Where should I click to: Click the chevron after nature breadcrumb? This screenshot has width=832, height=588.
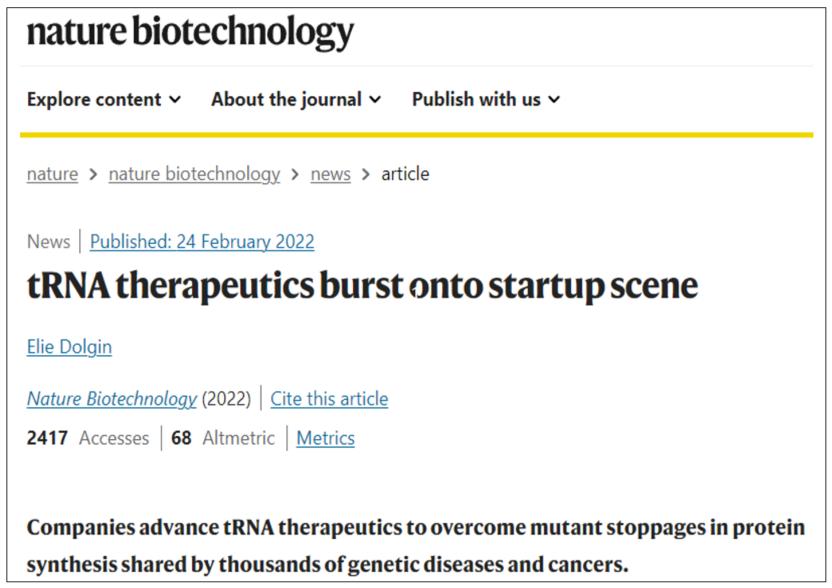point(93,174)
